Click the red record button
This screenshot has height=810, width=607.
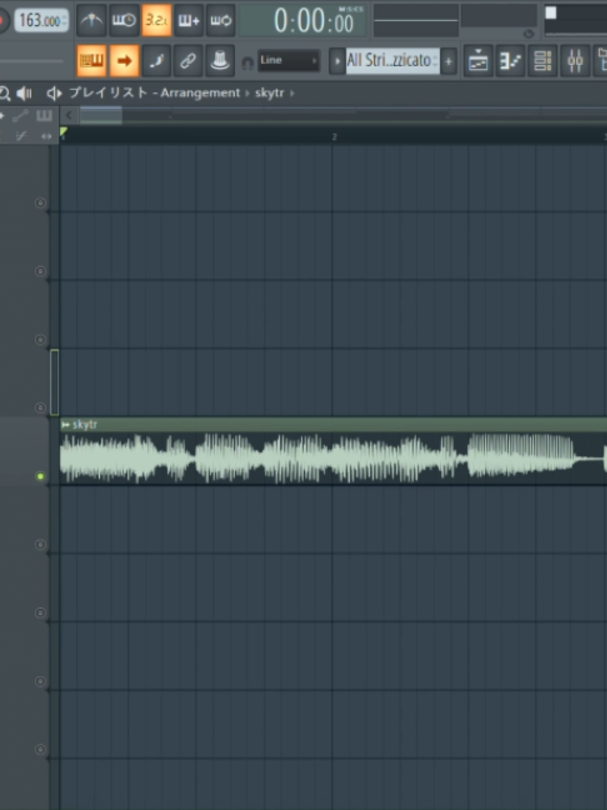[2, 21]
